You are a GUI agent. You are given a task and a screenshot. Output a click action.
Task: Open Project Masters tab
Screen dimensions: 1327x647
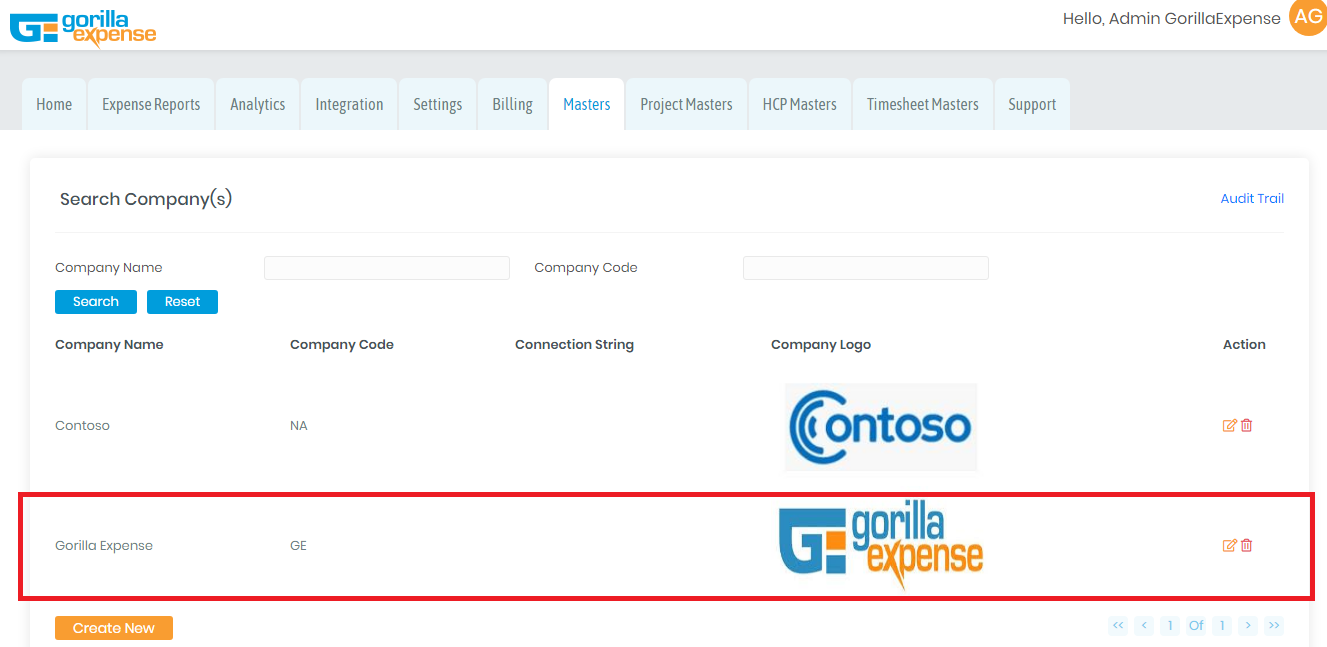[686, 104]
